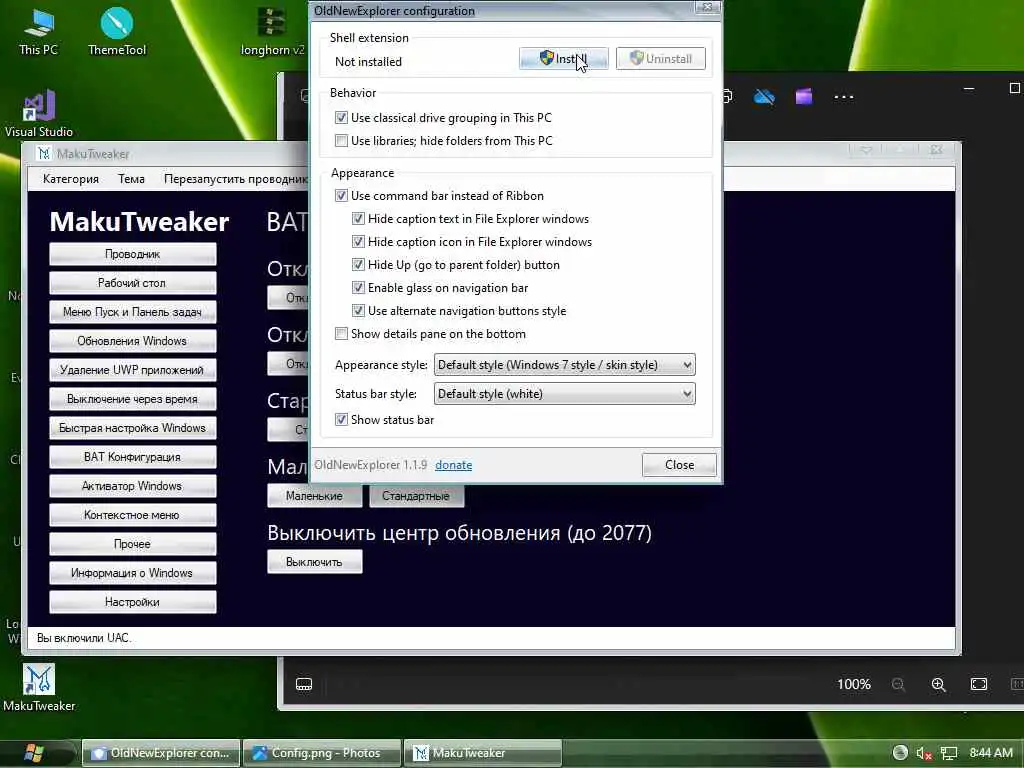
Task: Toggle Use classical drive grouping in This PC
Action: click(x=341, y=118)
